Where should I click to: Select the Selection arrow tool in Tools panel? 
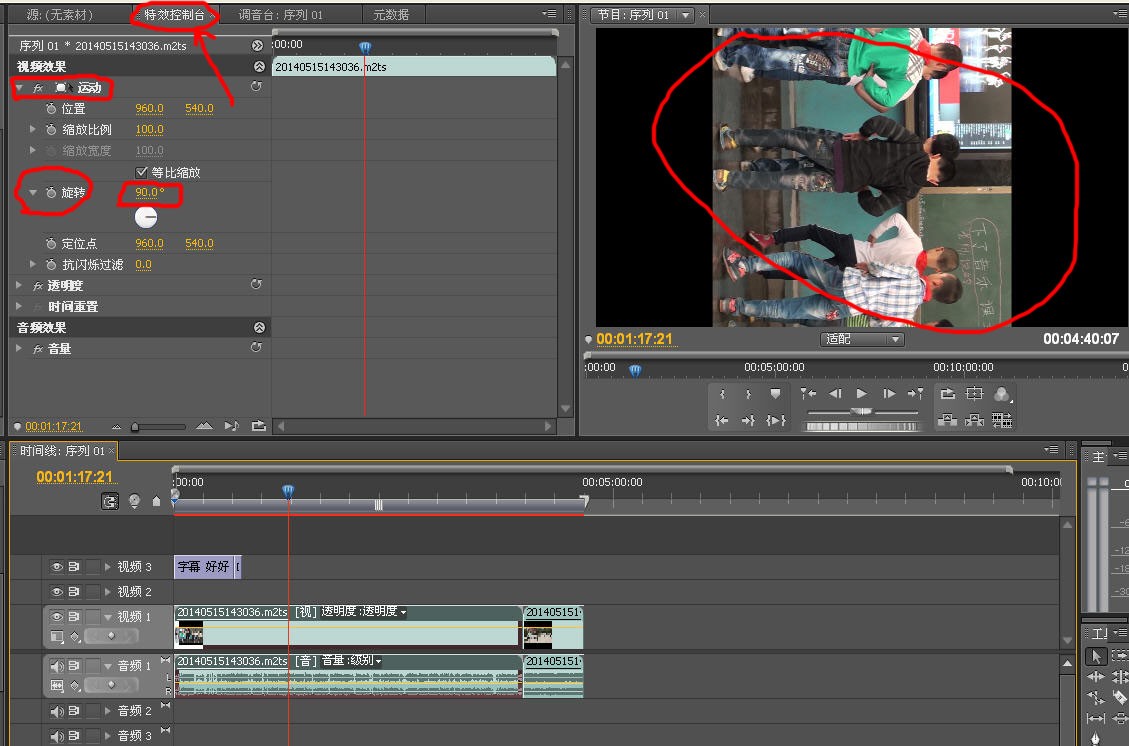(1097, 656)
